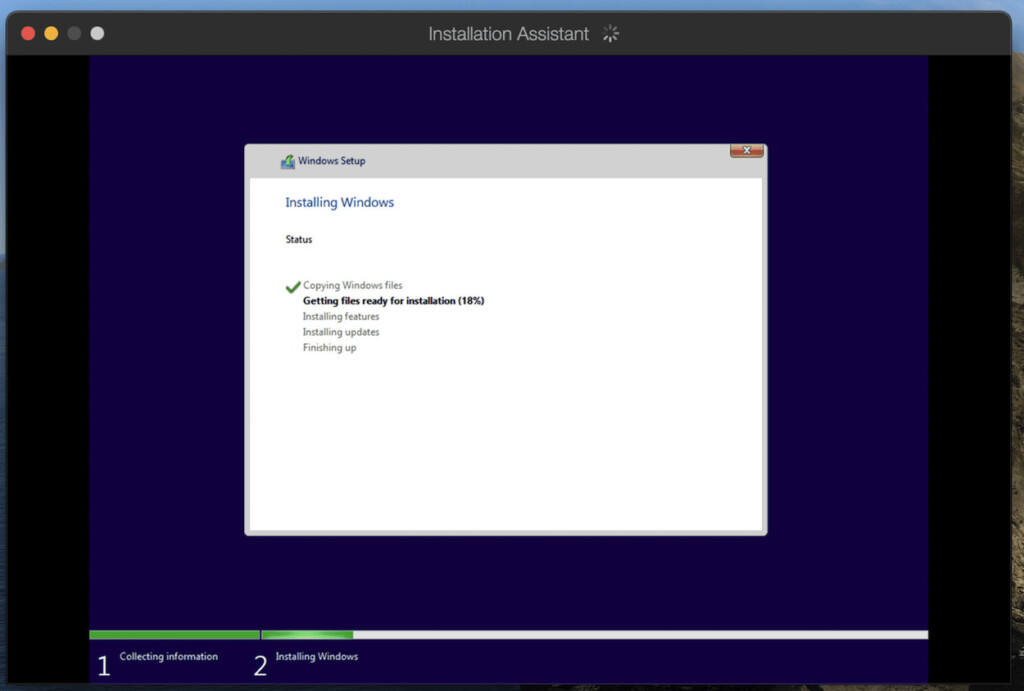This screenshot has height=691, width=1024.
Task: Click the Installing Windows heading
Action: tap(340, 202)
